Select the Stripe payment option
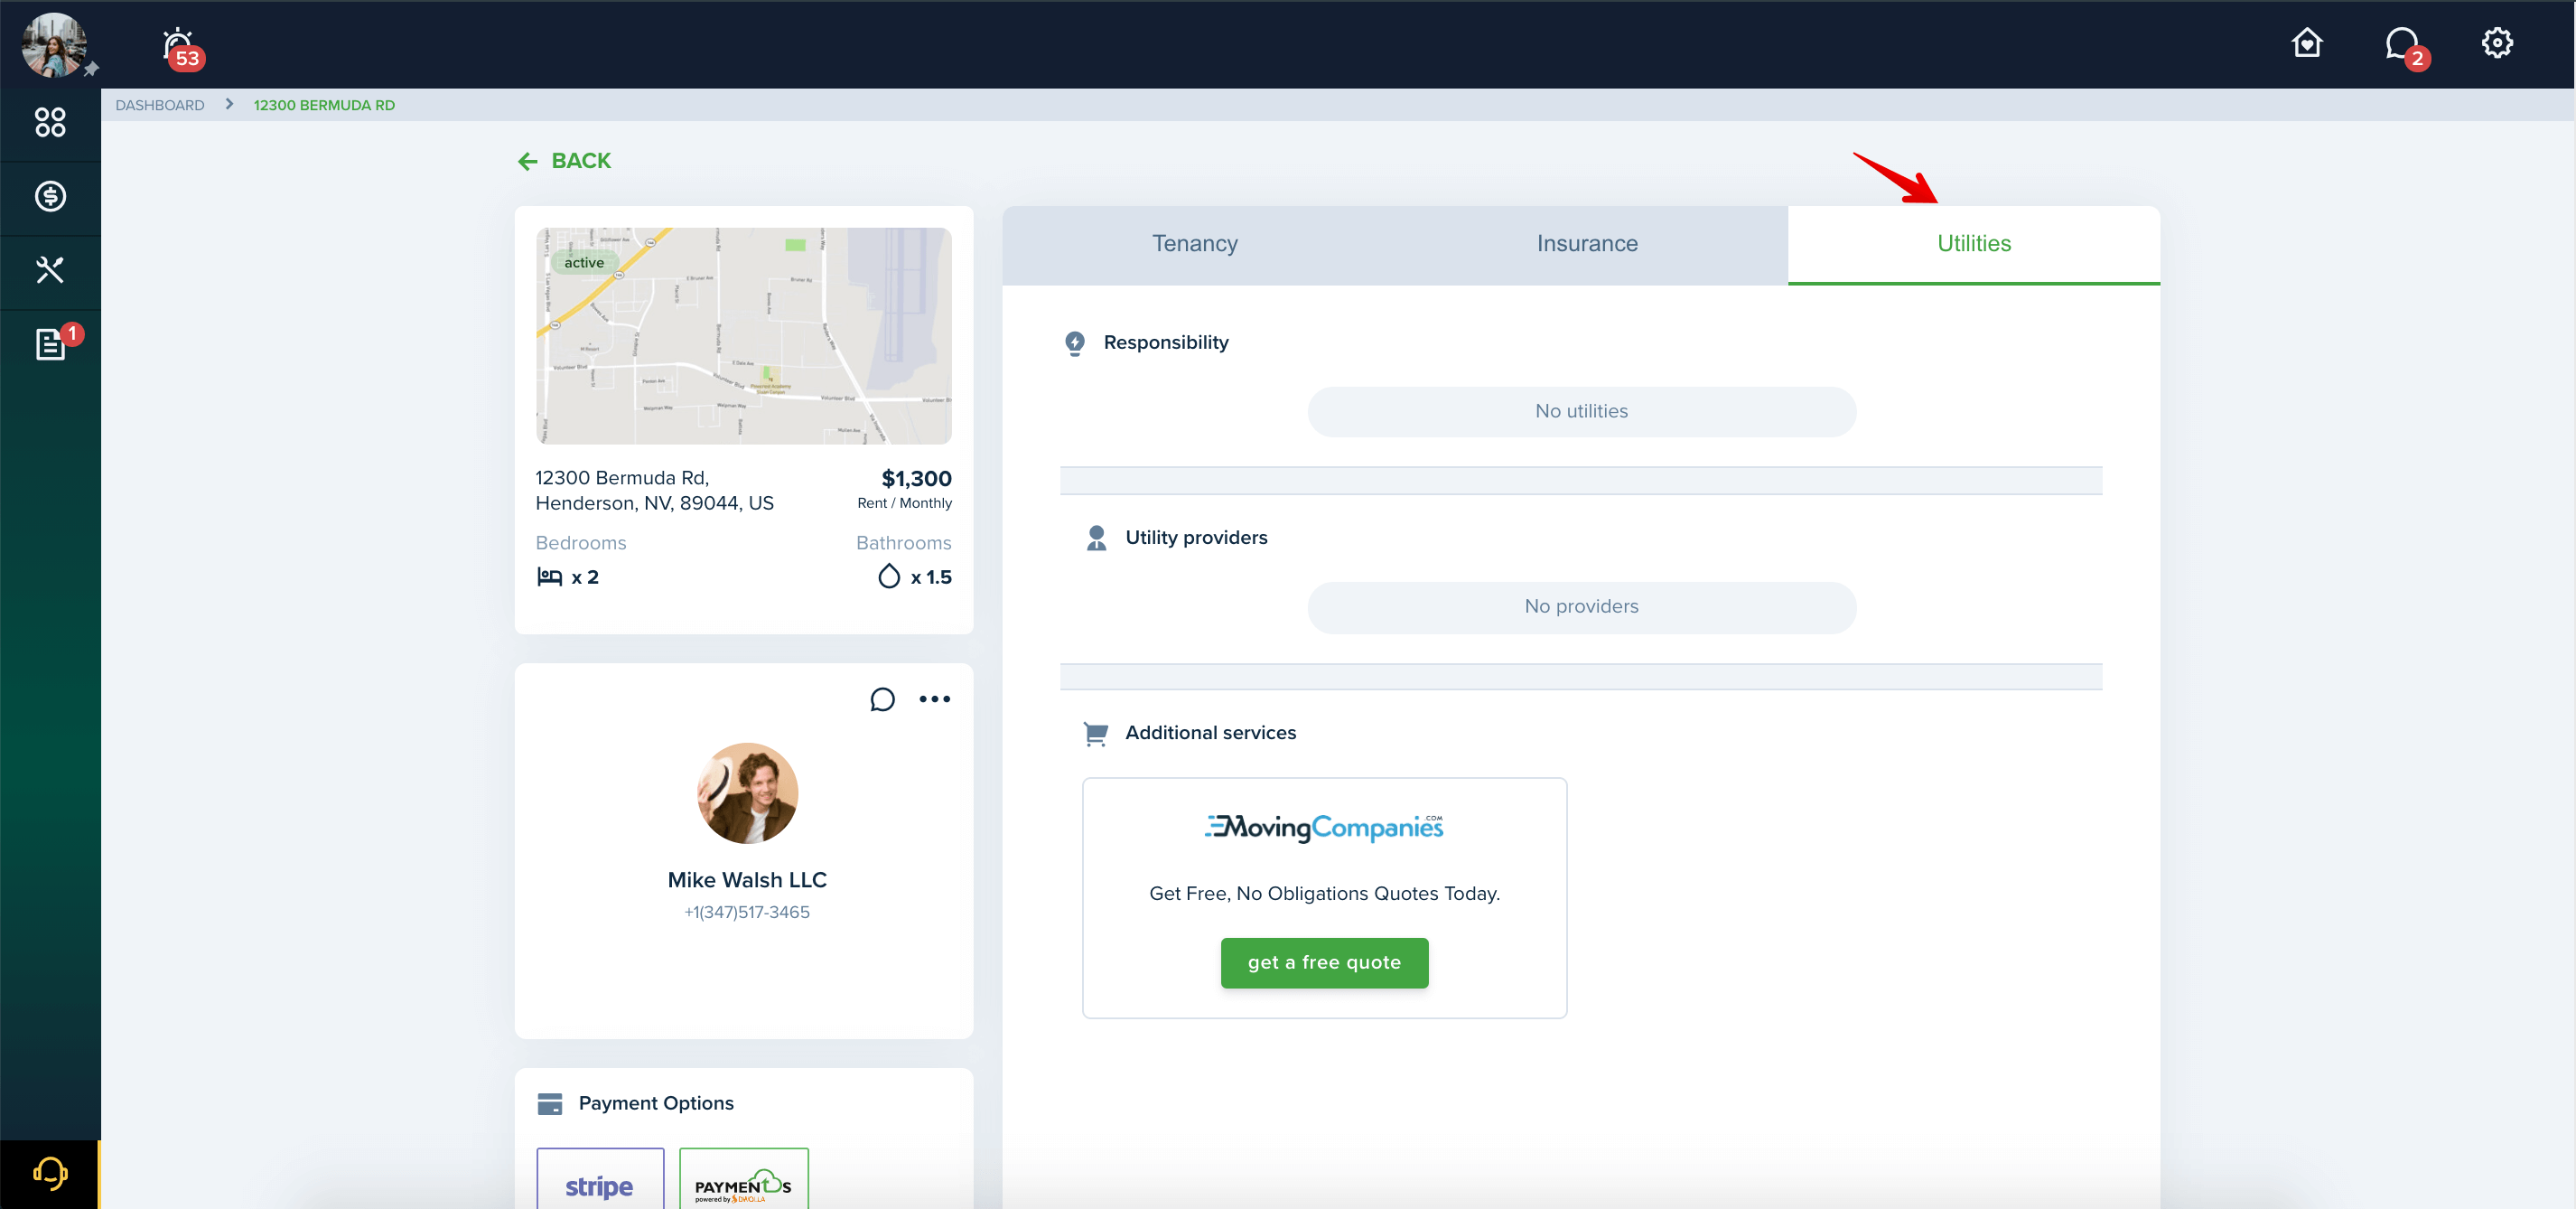2576x1209 pixels. [x=600, y=1180]
